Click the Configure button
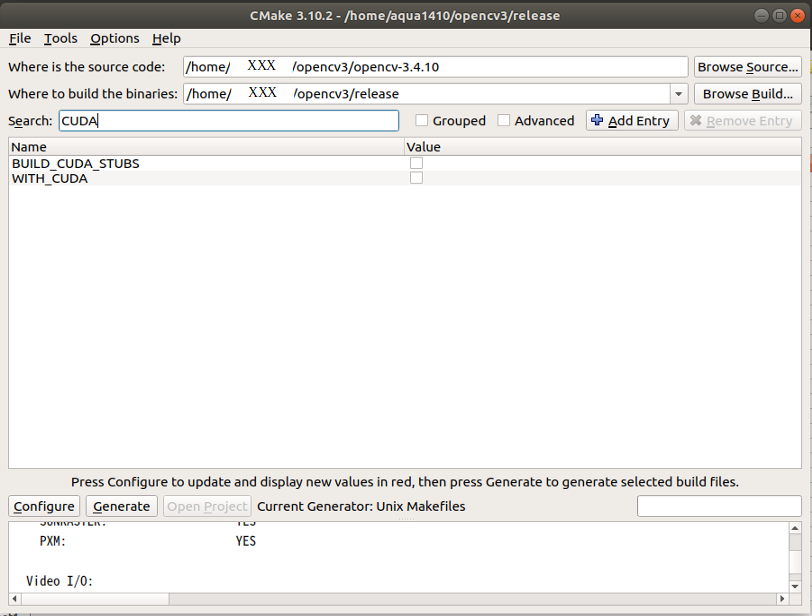Screen dimensions: 812x616 click(44, 506)
